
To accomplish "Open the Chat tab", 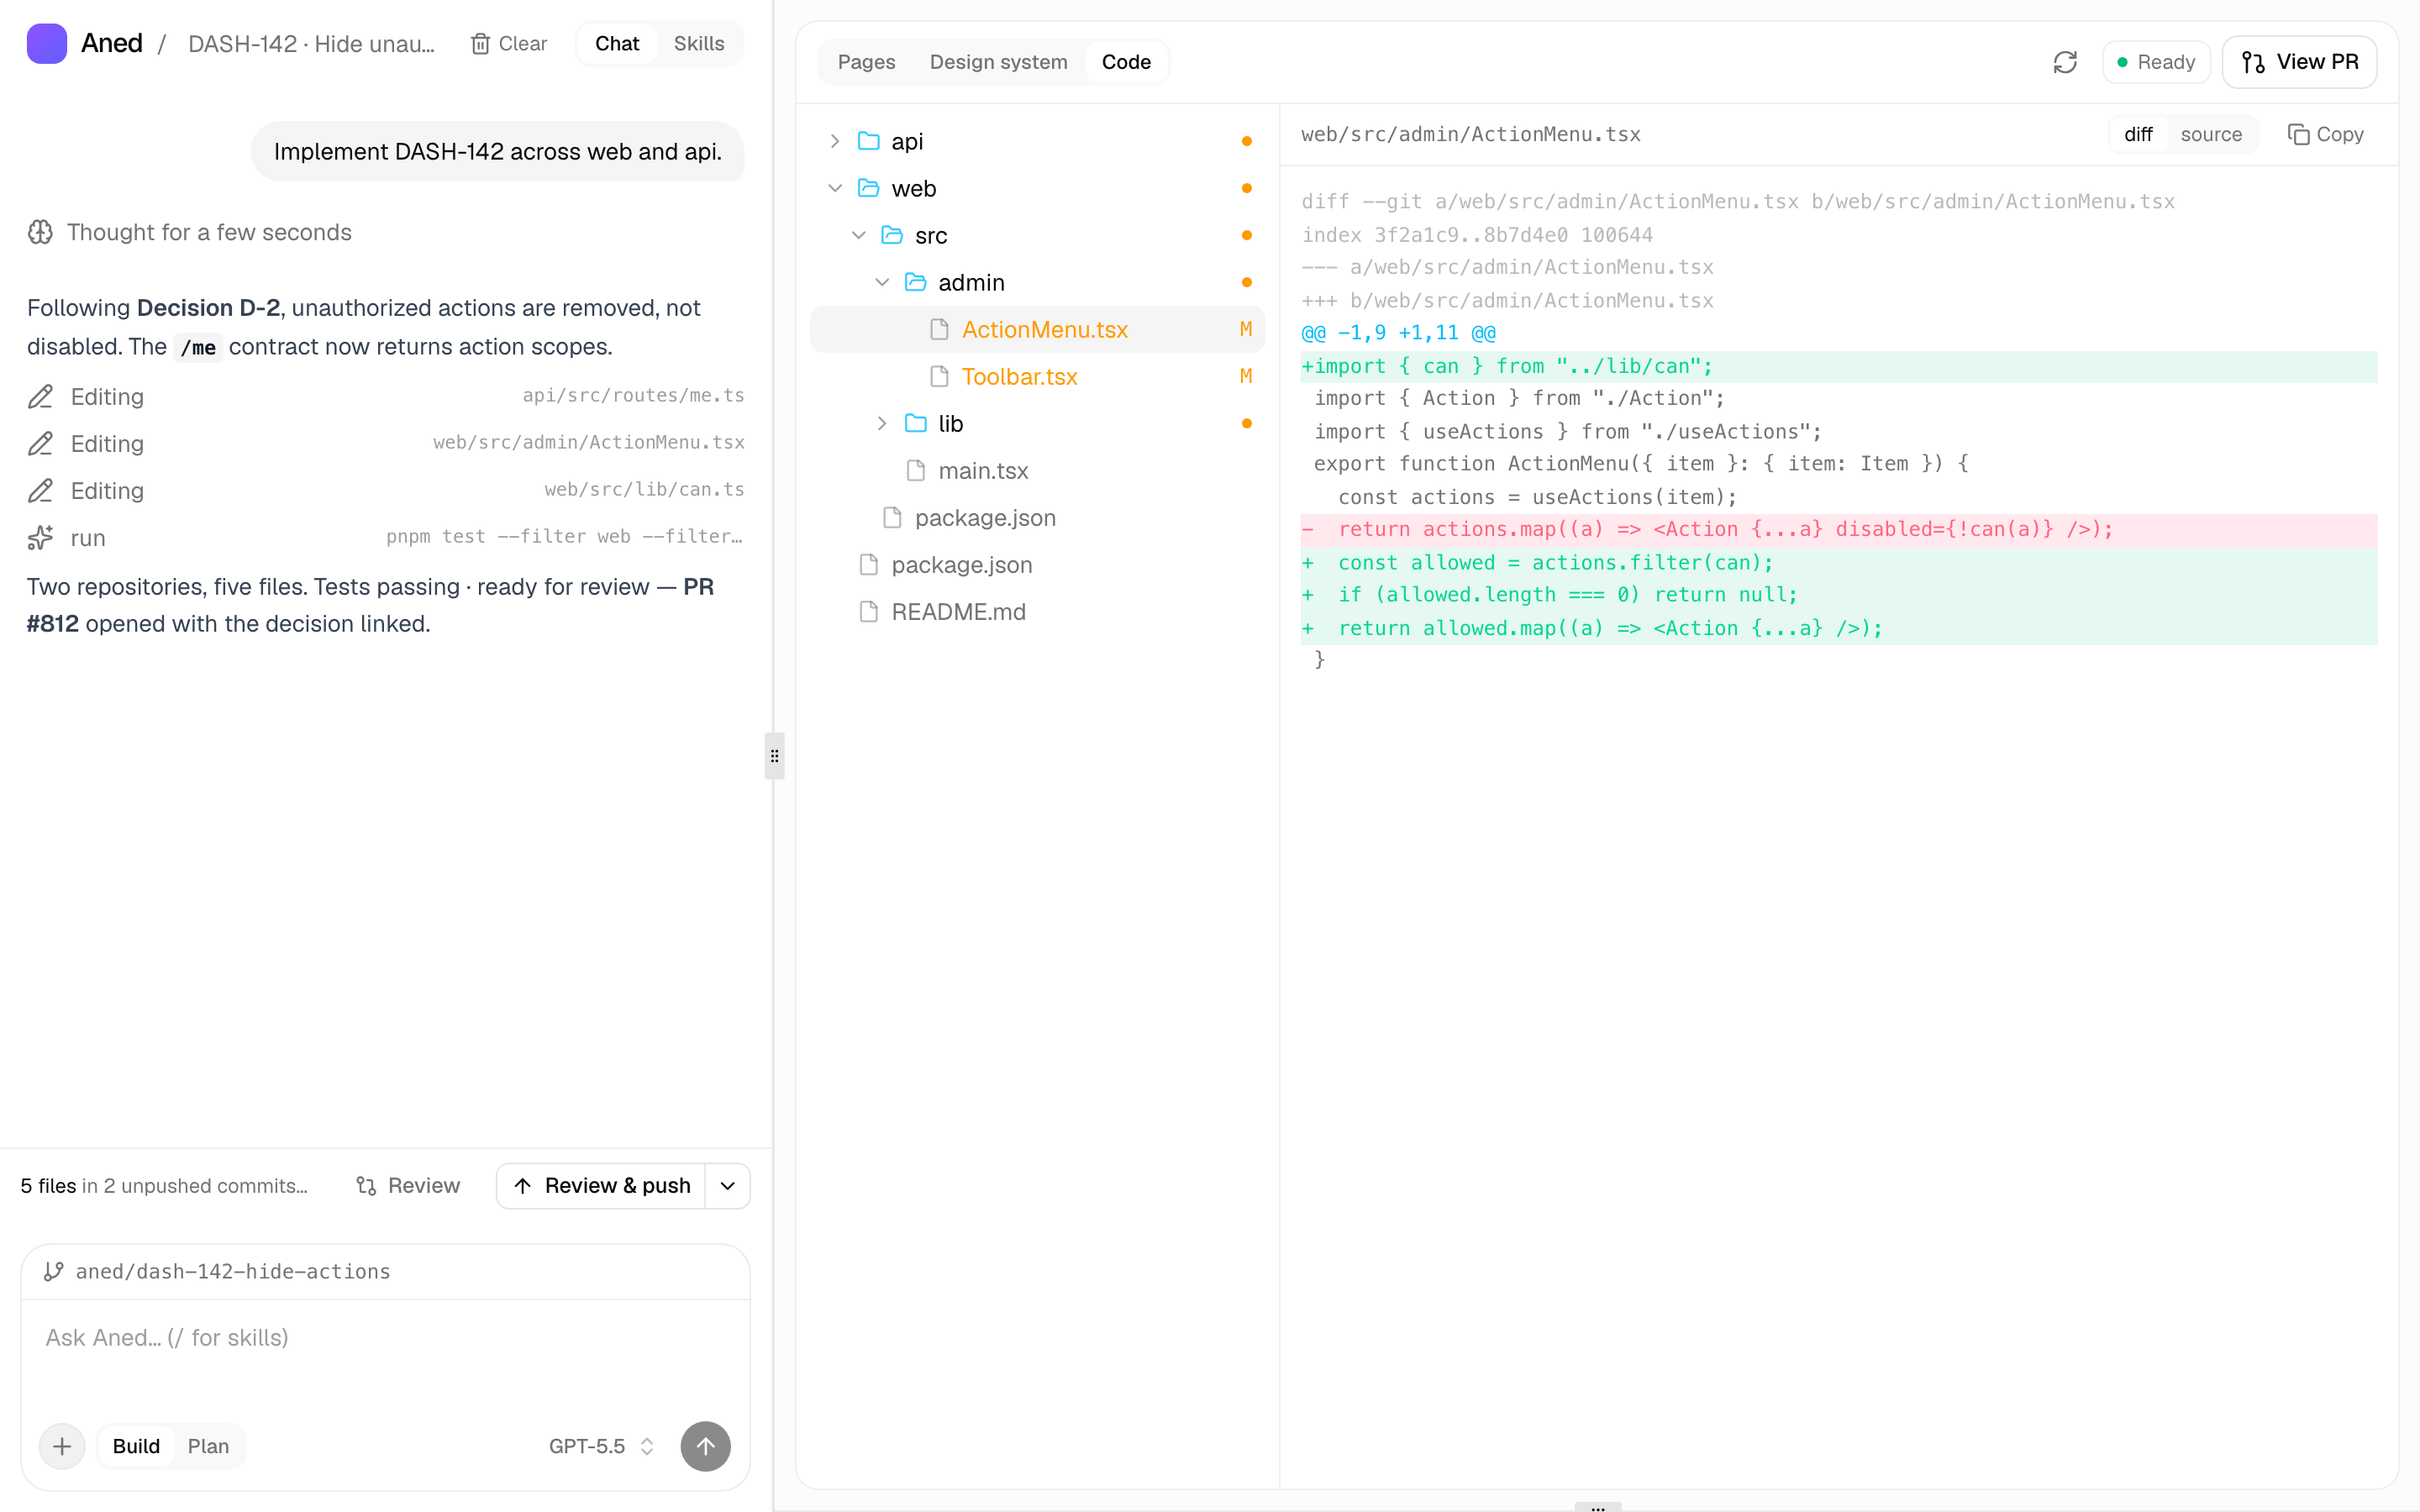I will (617, 44).
